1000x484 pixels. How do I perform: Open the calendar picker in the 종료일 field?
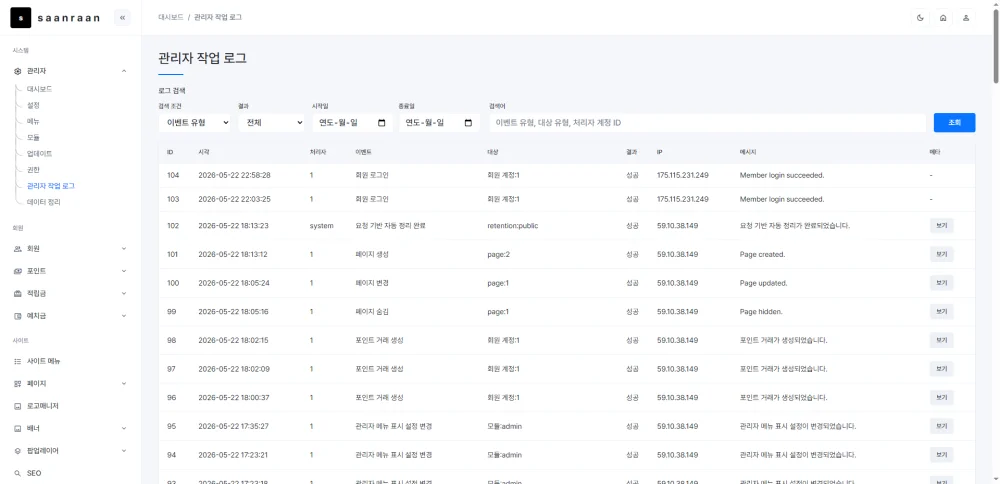tap(468, 123)
